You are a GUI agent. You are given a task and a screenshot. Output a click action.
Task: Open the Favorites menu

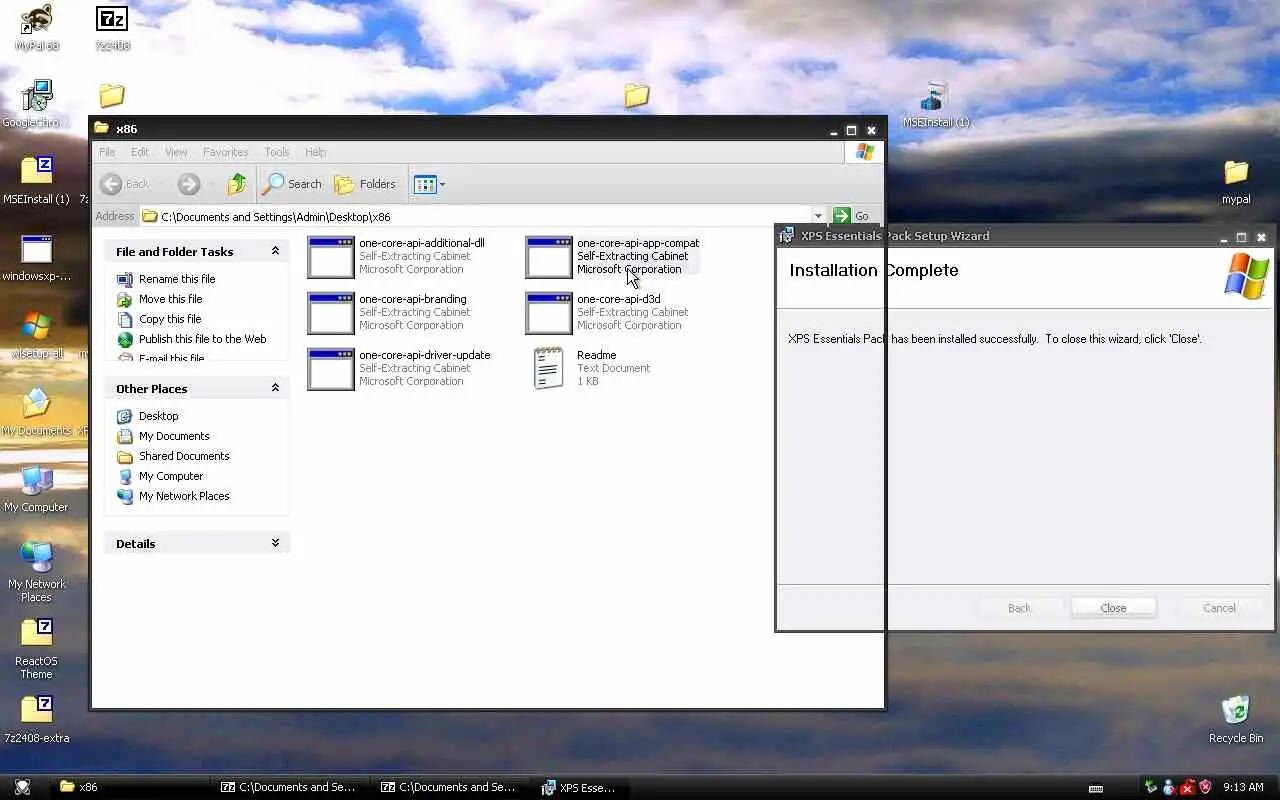pyautogui.click(x=226, y=152)
